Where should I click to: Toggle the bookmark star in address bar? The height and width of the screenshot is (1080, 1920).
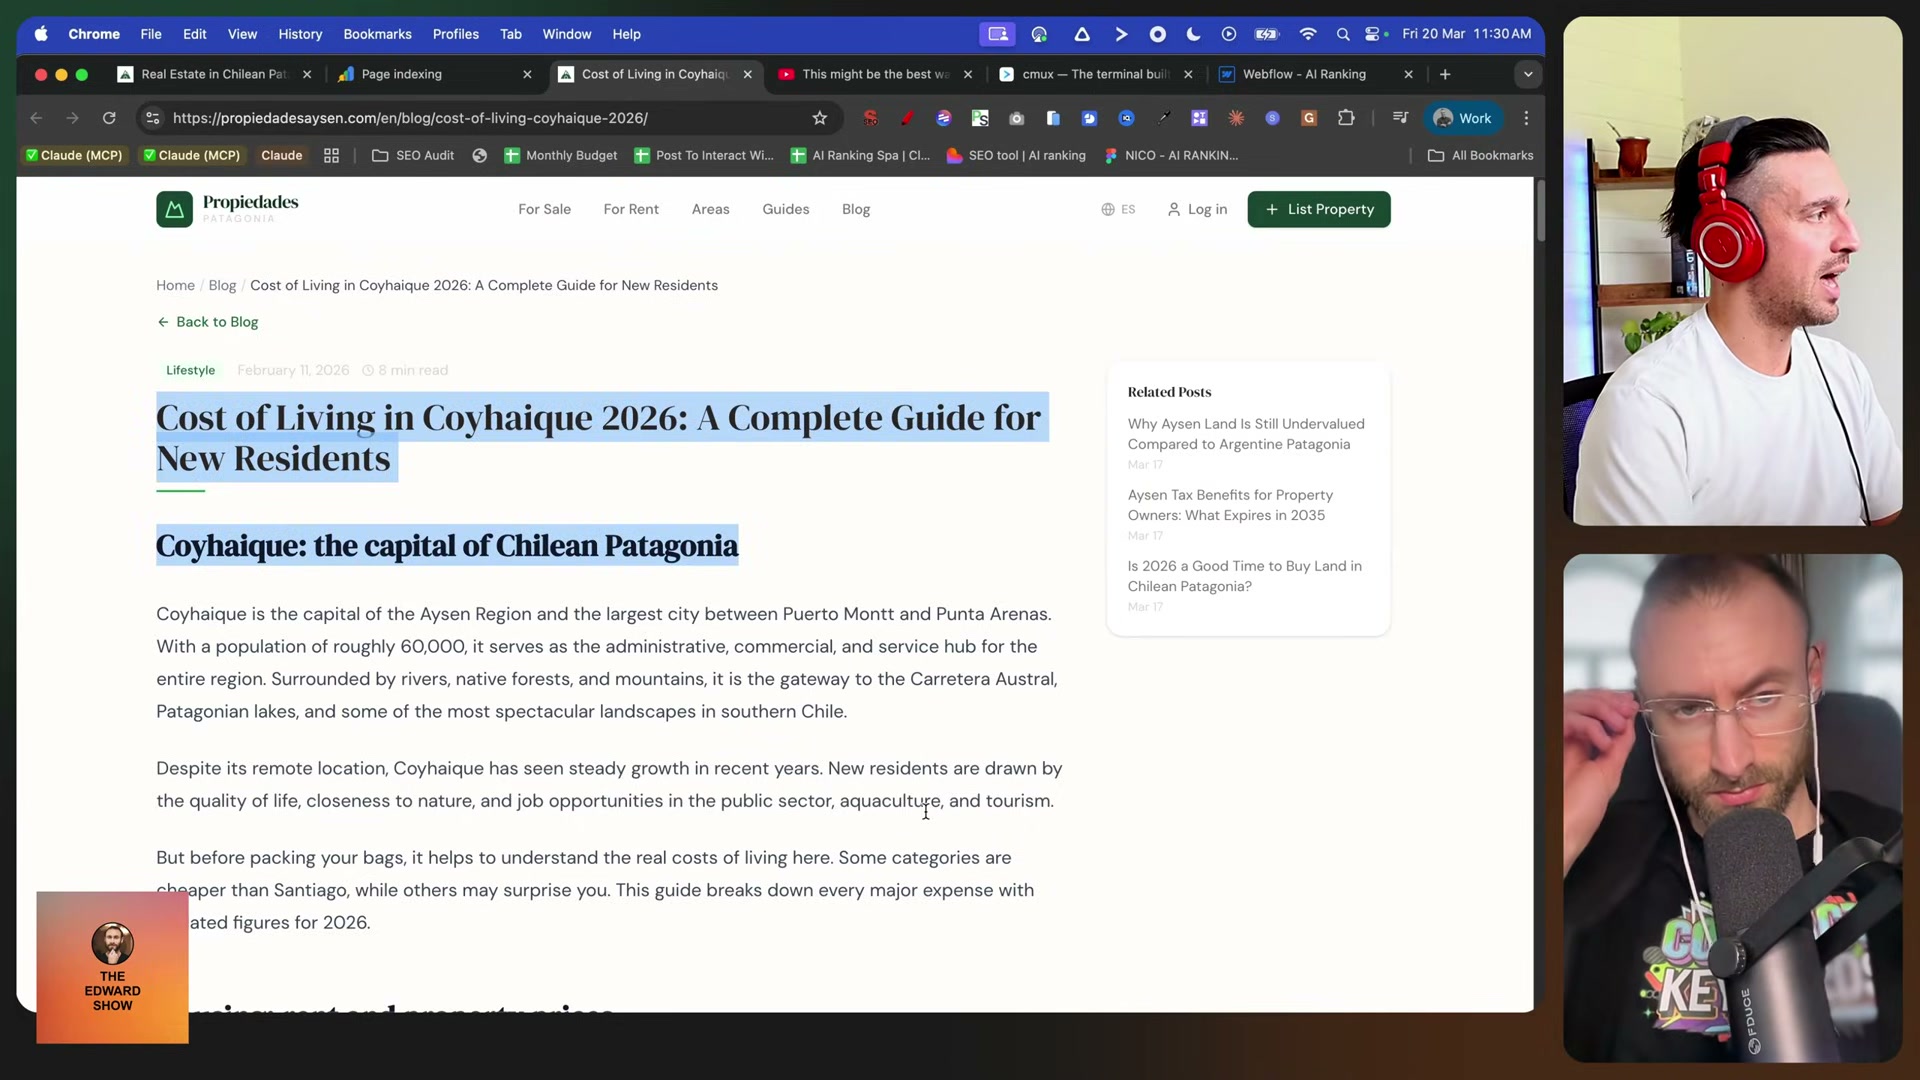tap(820, 118)
